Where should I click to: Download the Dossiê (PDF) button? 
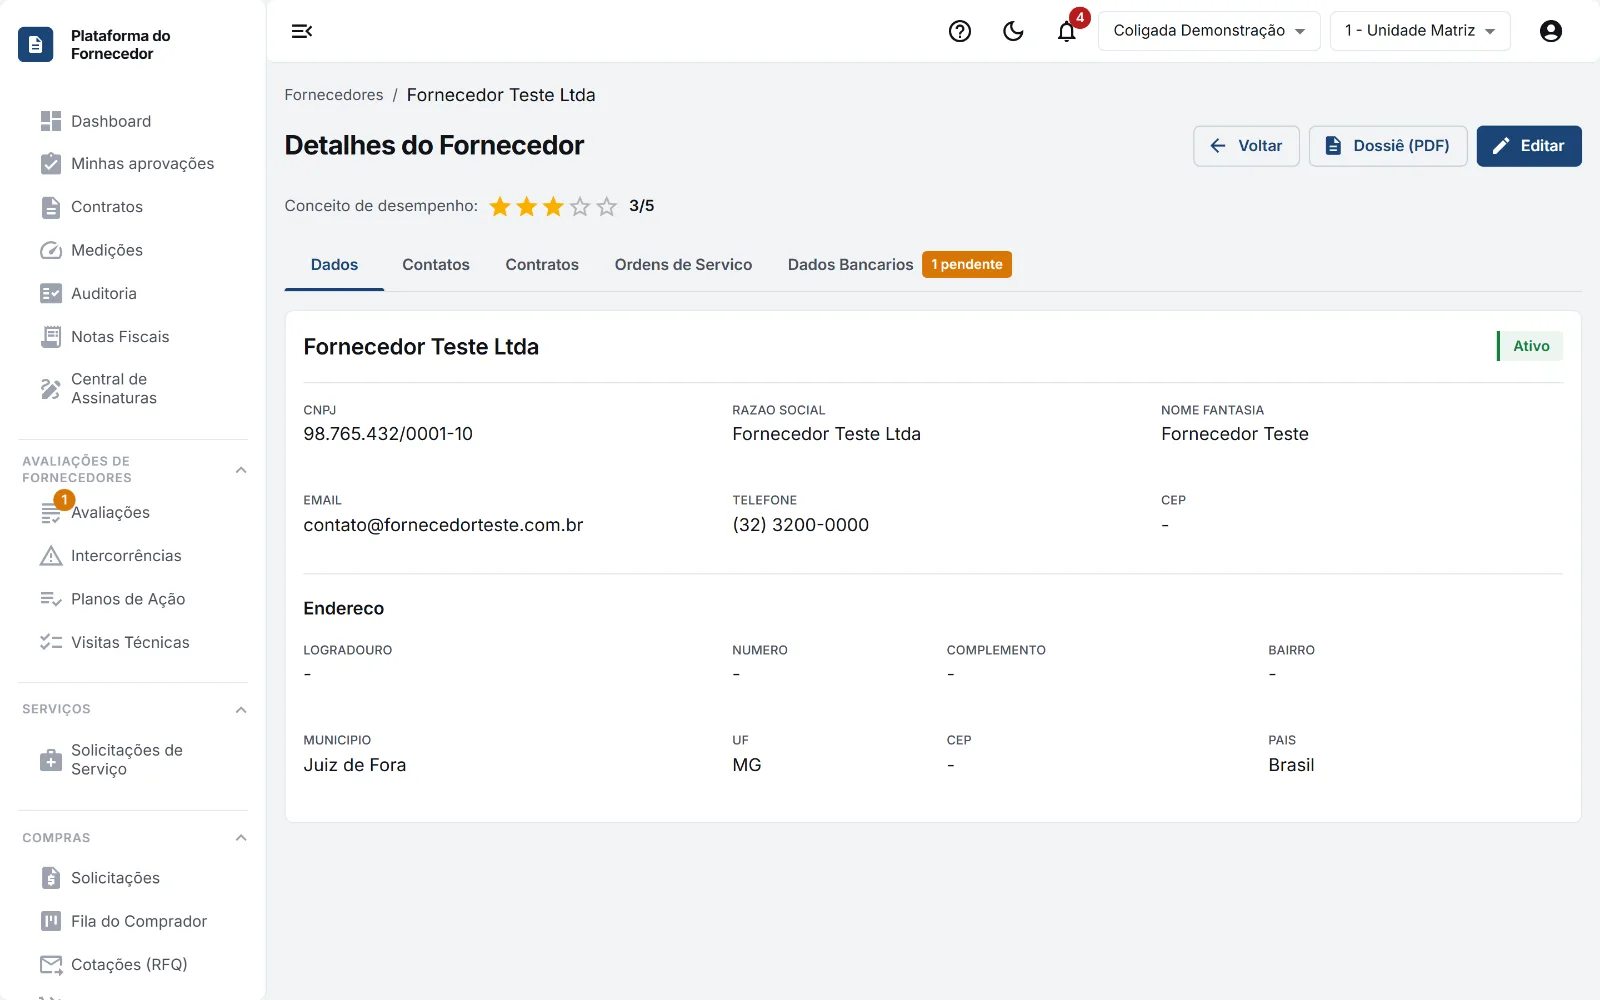click(1388, 146)
